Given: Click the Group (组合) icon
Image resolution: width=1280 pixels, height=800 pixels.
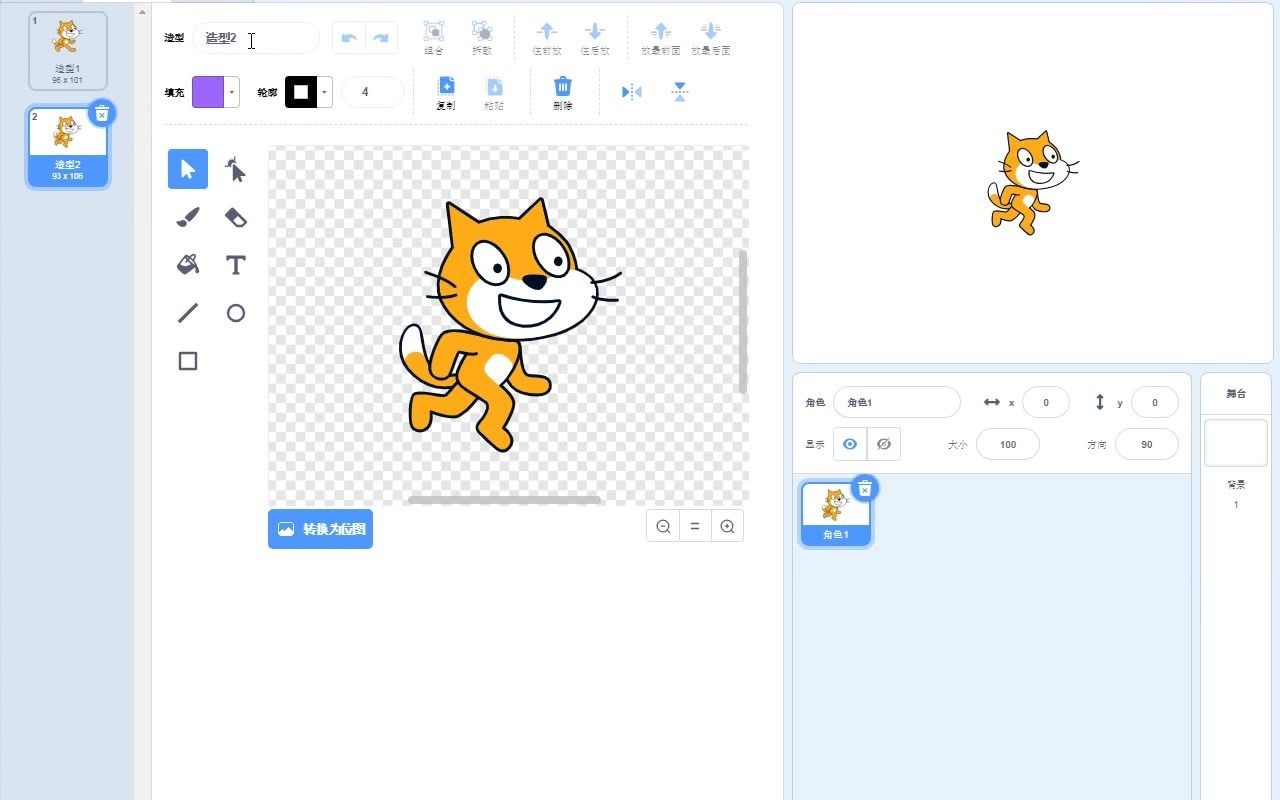Looking at the screenshot, I should click(434, 31).
